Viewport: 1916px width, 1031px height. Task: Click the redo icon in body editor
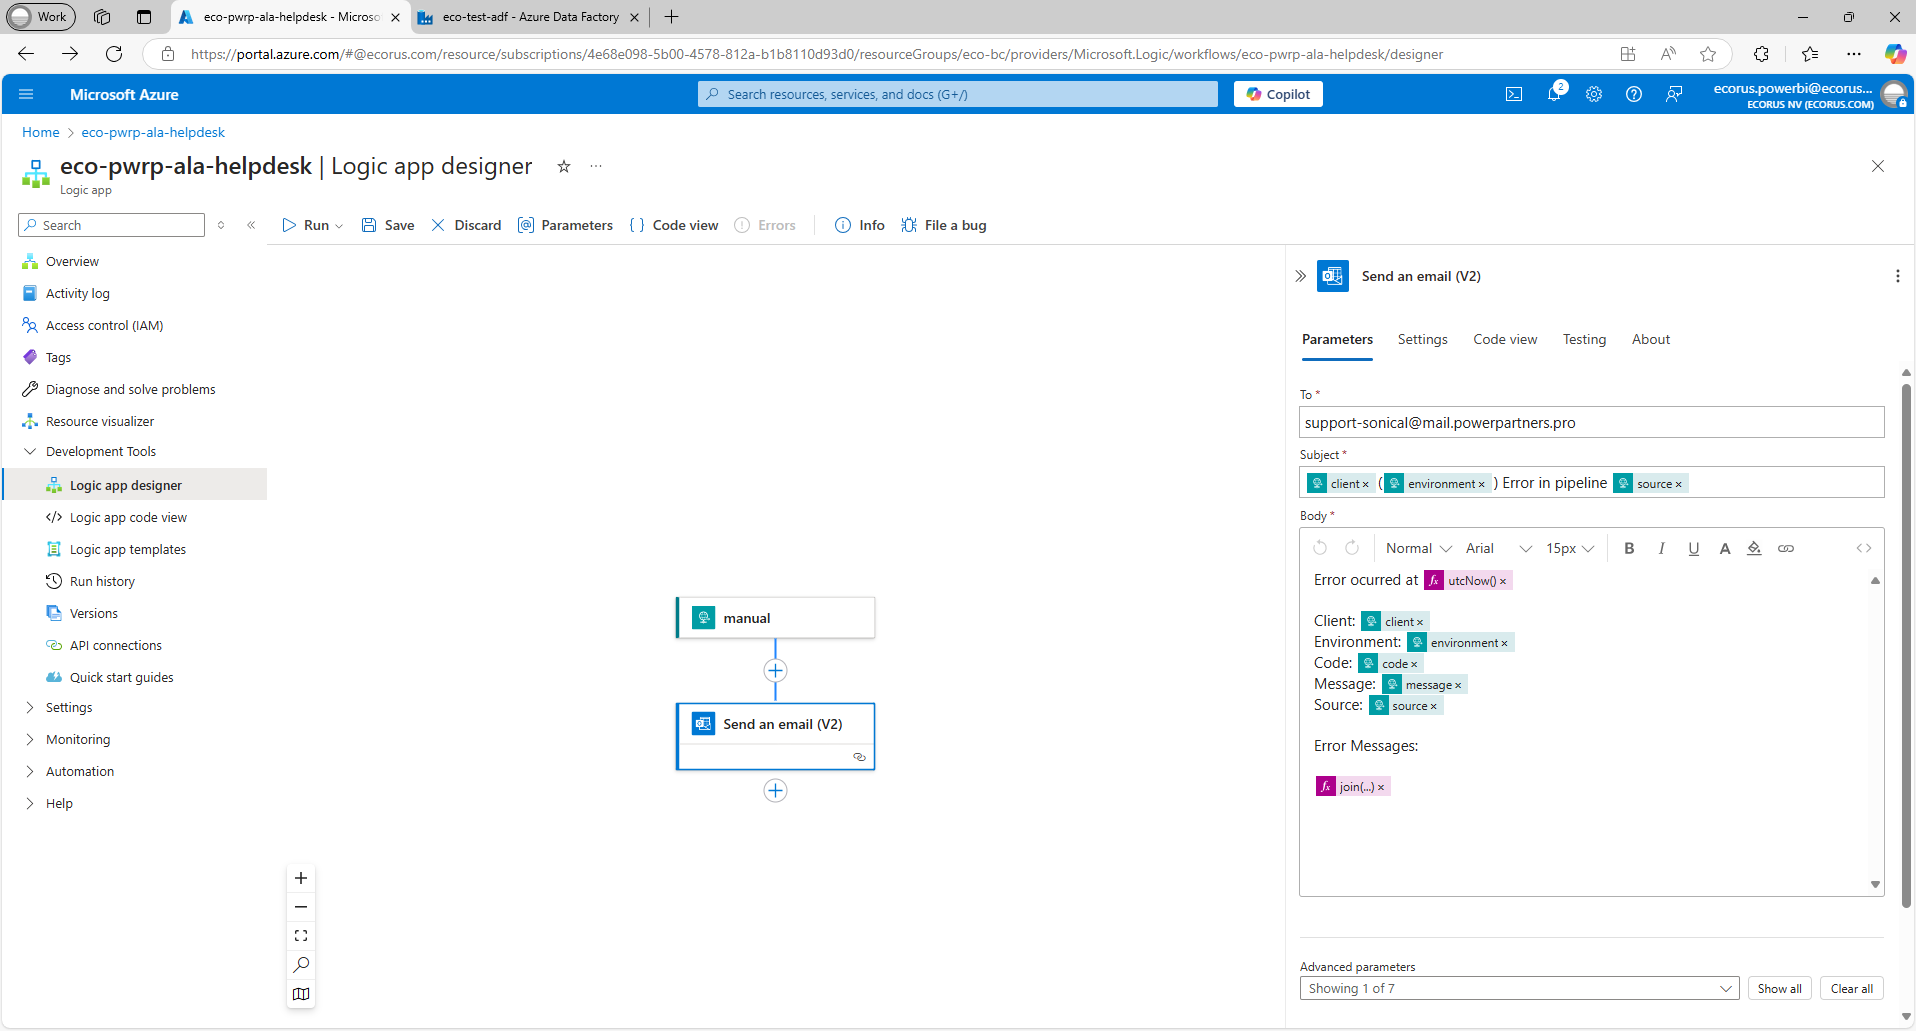tap(1352, 548)
